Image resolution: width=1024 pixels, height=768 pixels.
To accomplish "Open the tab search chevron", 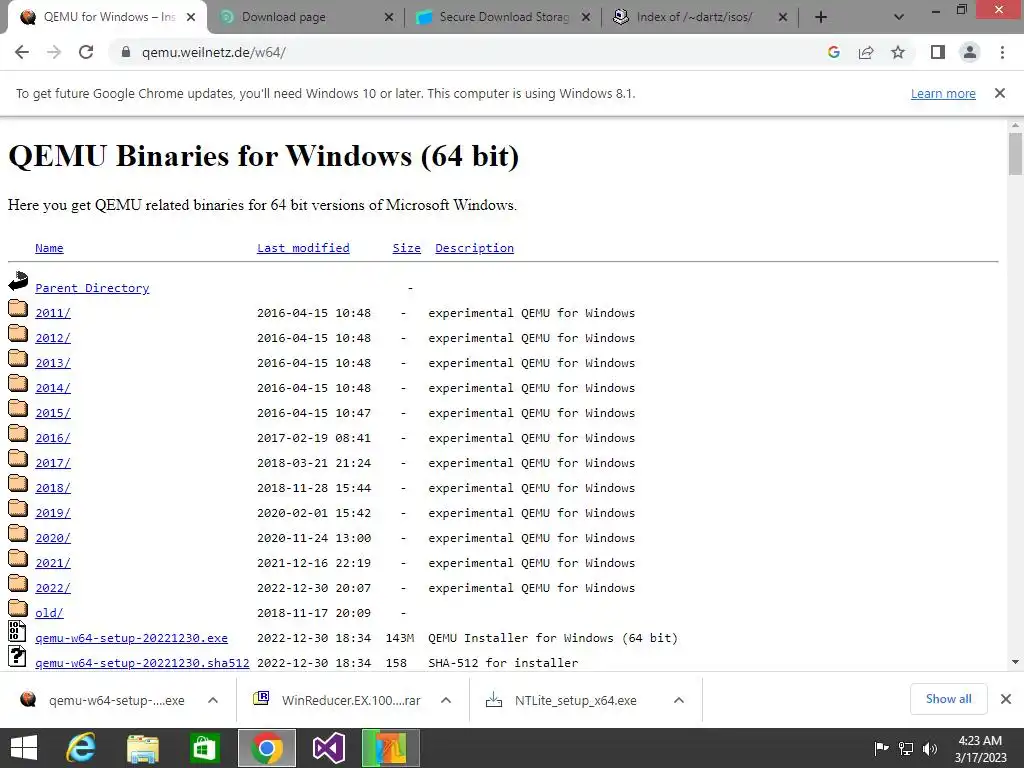I will pyautogui.click(x=899, y=17).
